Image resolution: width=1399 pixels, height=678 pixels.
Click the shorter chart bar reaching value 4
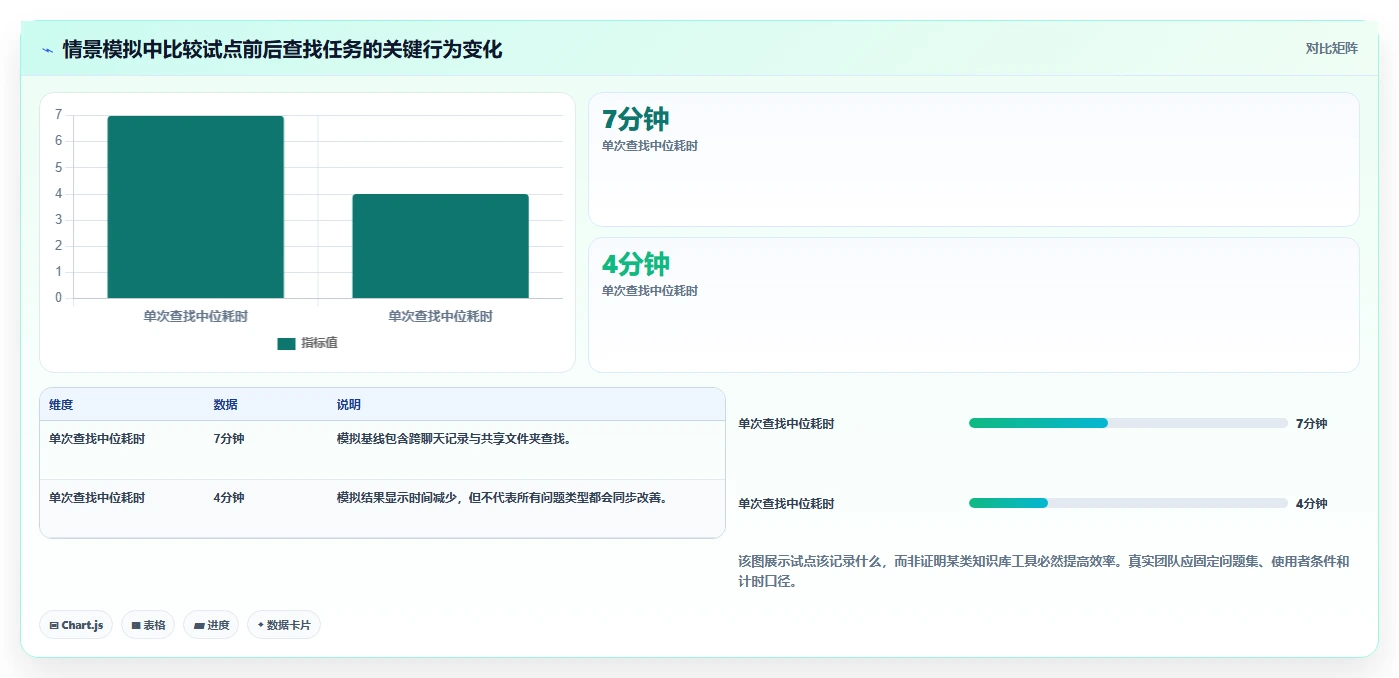pos(440,246)
